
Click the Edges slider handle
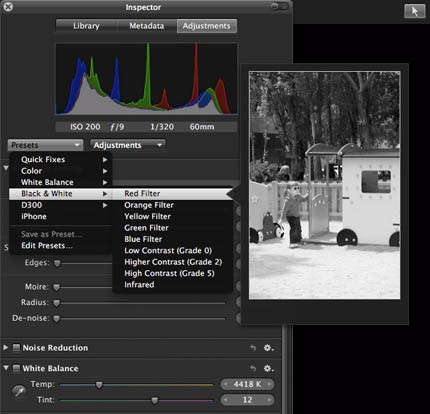(57, 263)
